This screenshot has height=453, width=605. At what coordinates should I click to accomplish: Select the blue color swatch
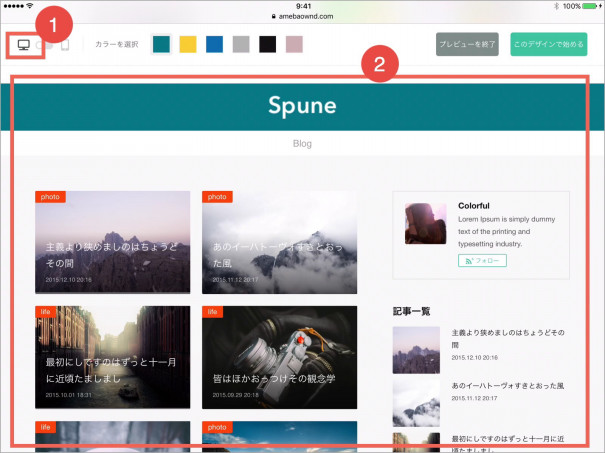[214, 44]
